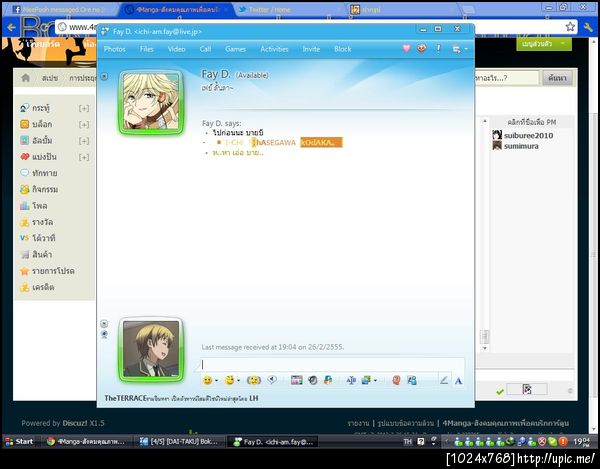
Task: Collapse my own display picture panel
Action: pos(104,324)
